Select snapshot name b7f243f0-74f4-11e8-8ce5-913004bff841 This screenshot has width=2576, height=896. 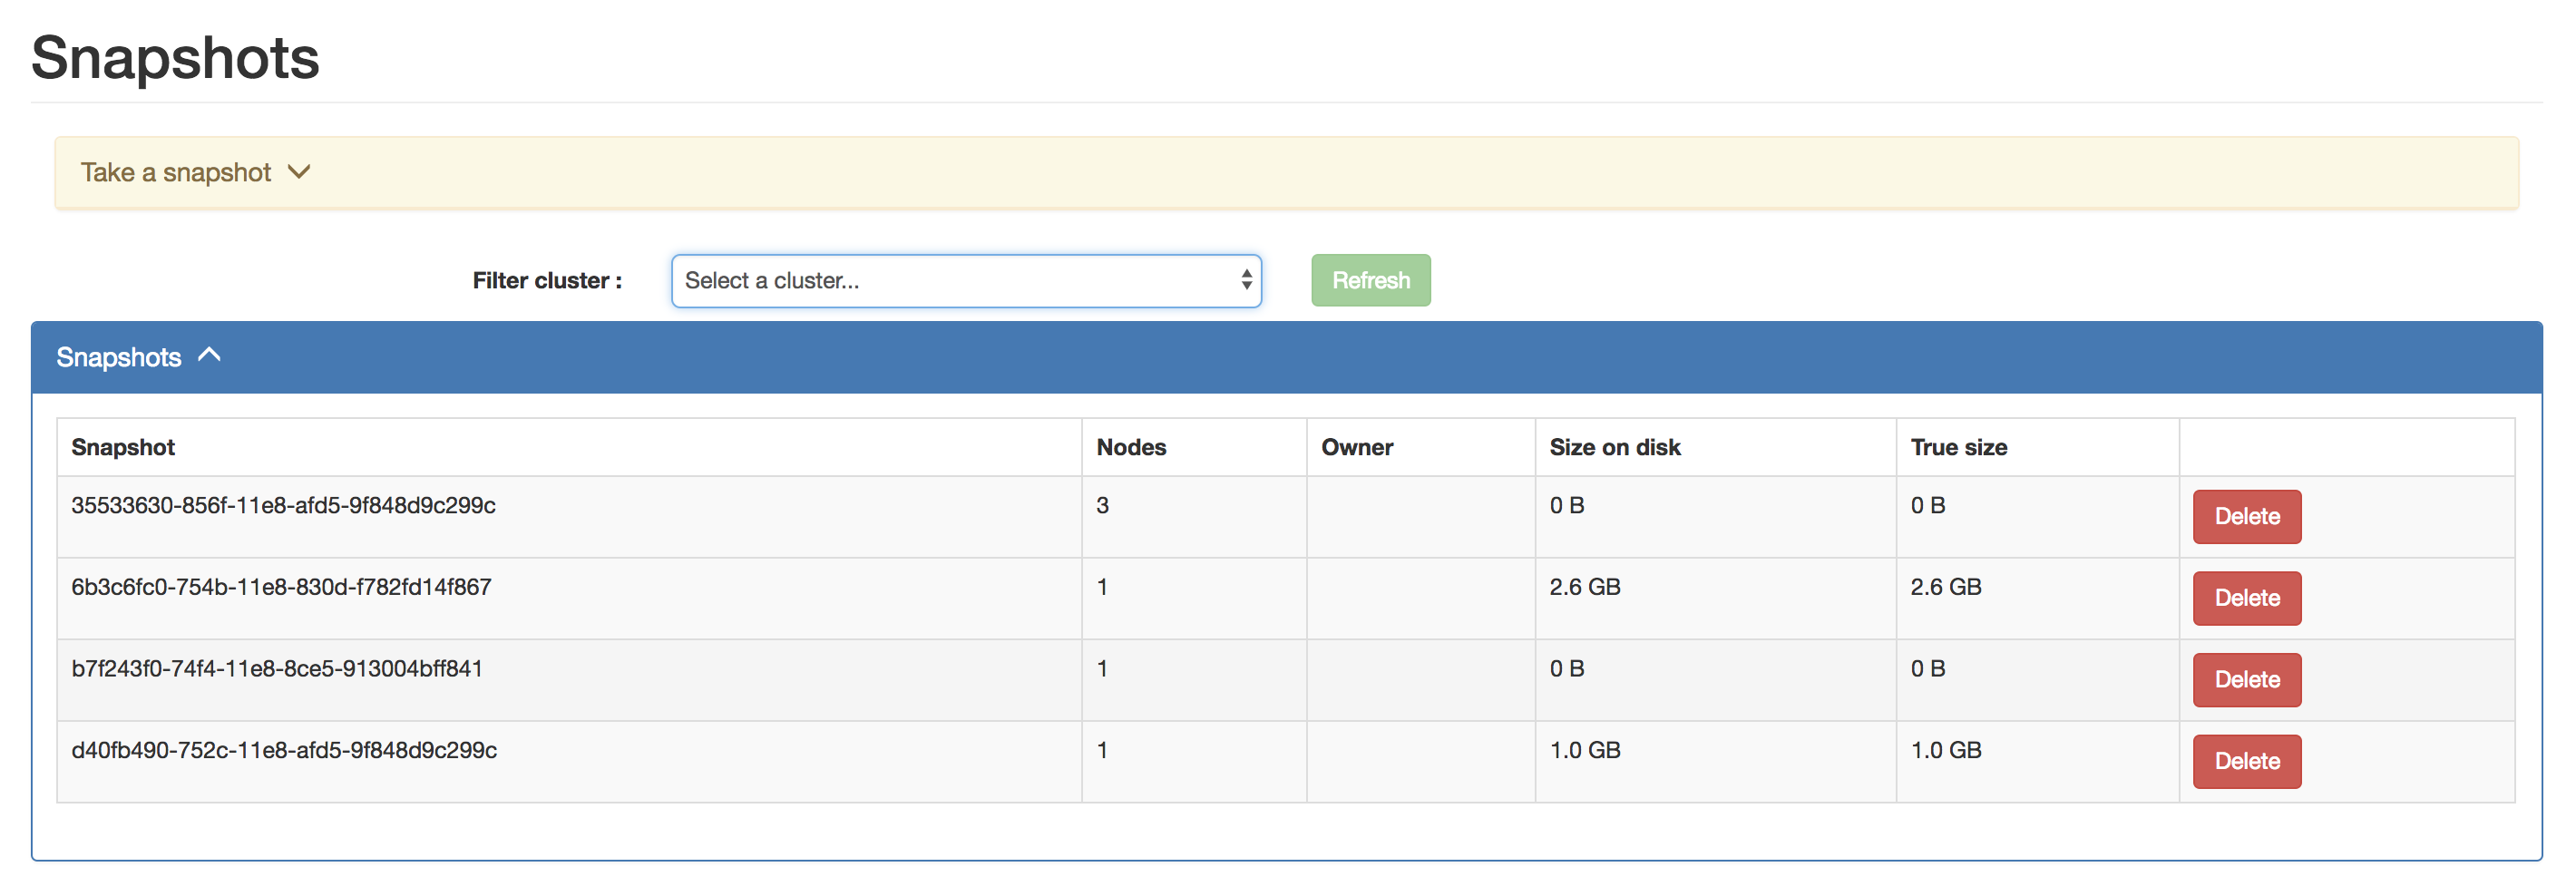277,669
